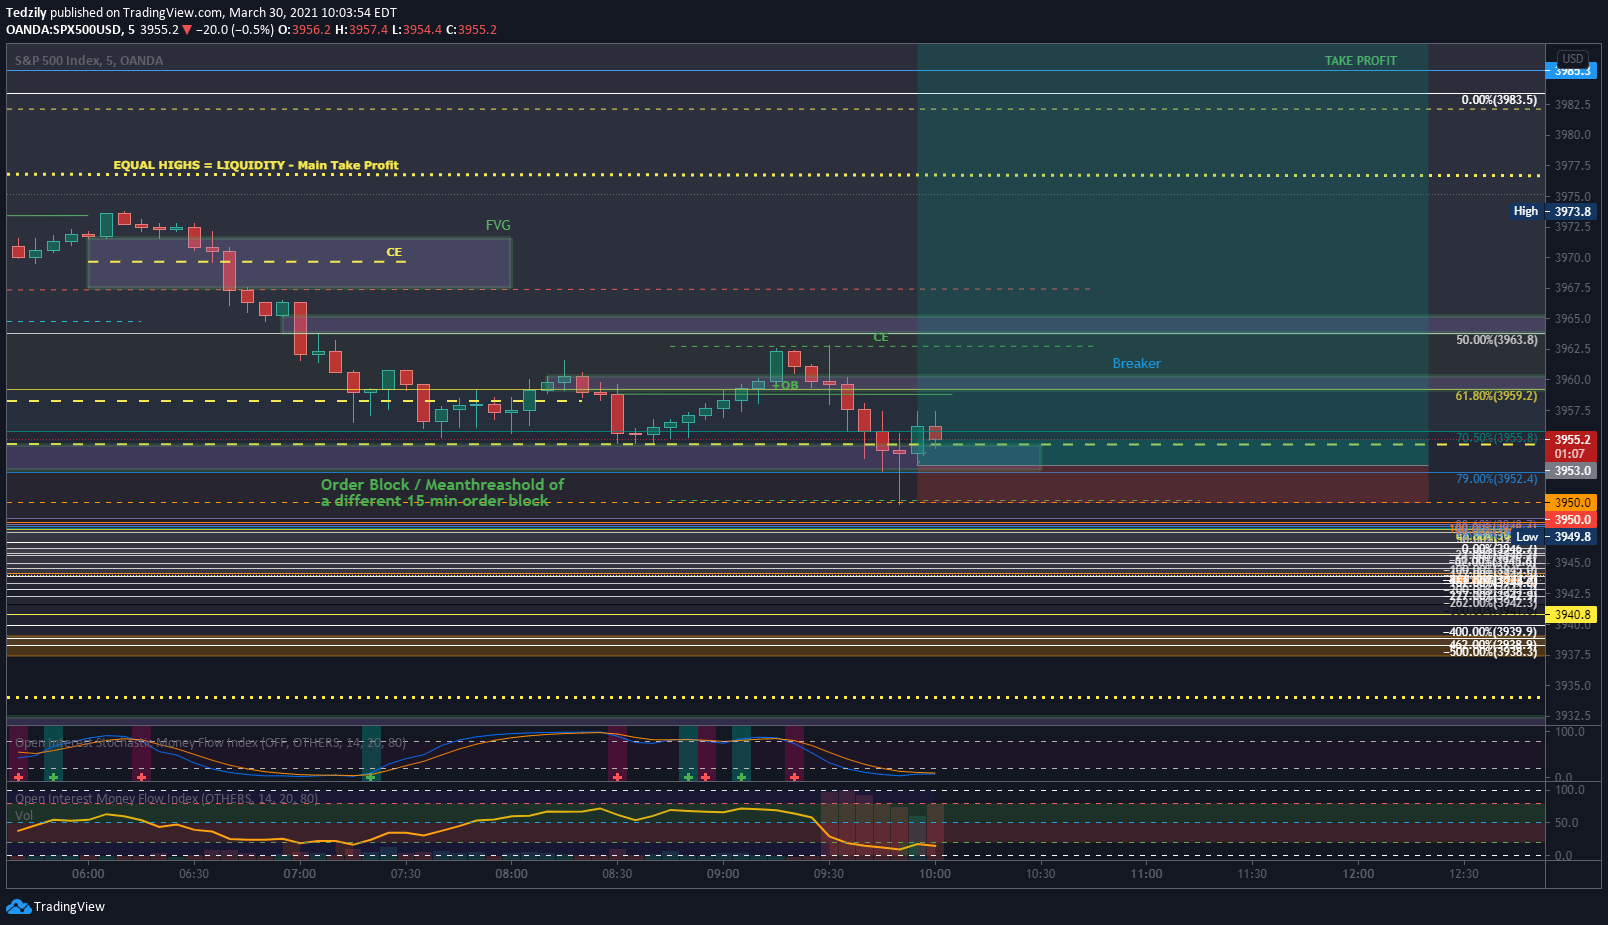Select the Order Block / Meanthreashold annotation
This screenshot has height=925, width=1608.
tap(441, 492)
